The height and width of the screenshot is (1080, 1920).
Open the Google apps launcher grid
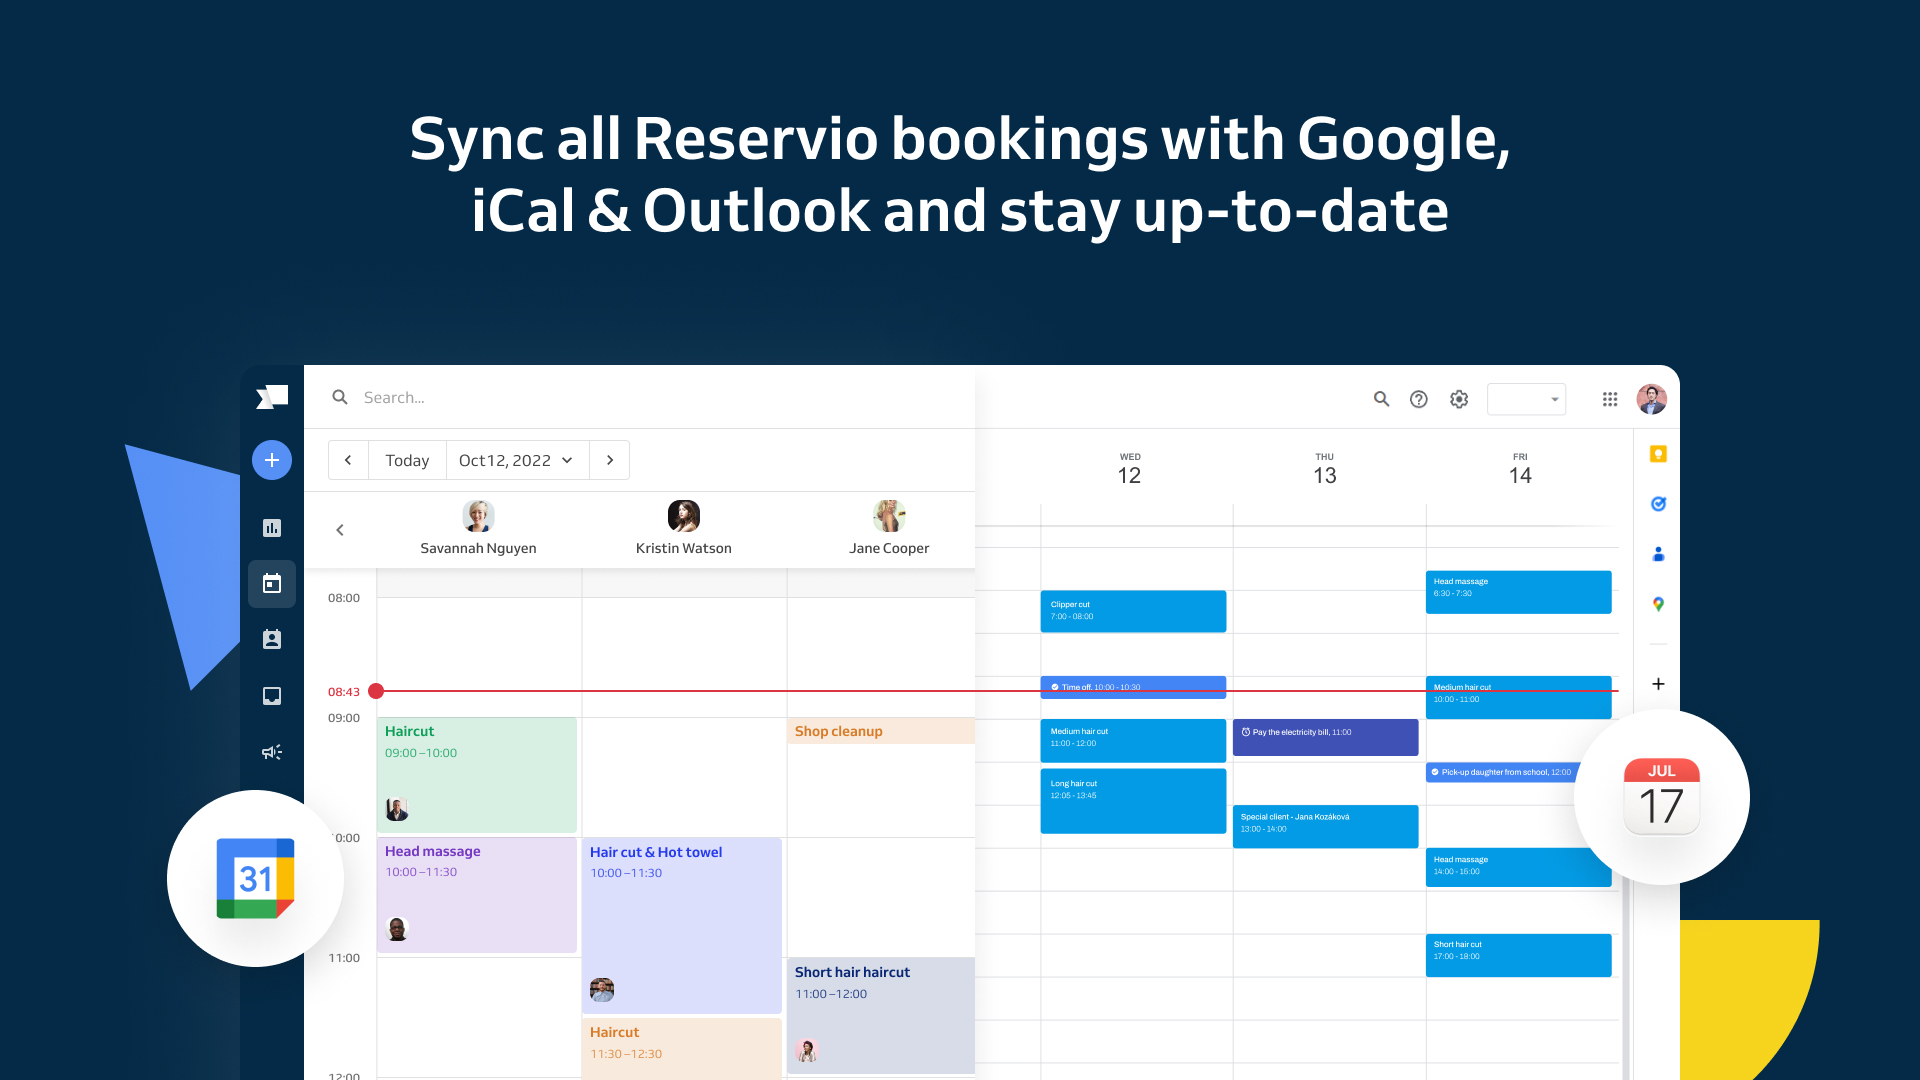1610,398
